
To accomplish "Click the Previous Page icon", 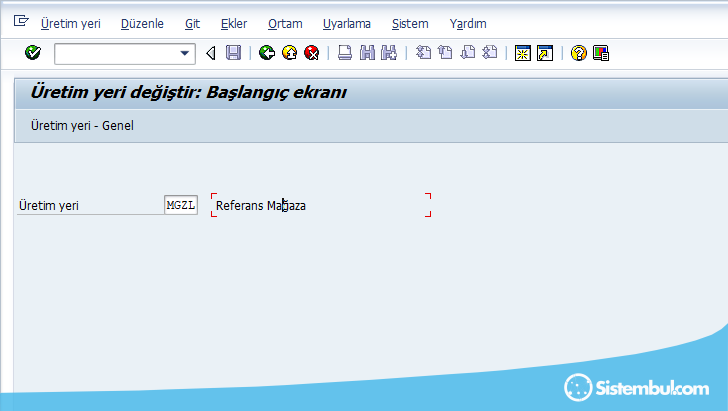I will (x=445, y=53).
